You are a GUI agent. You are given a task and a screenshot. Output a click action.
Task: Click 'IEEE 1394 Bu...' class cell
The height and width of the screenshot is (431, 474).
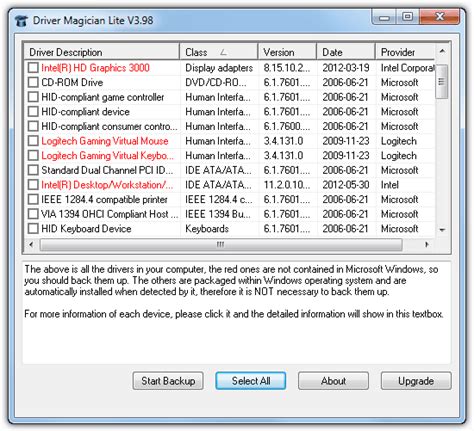coord(218,214)
